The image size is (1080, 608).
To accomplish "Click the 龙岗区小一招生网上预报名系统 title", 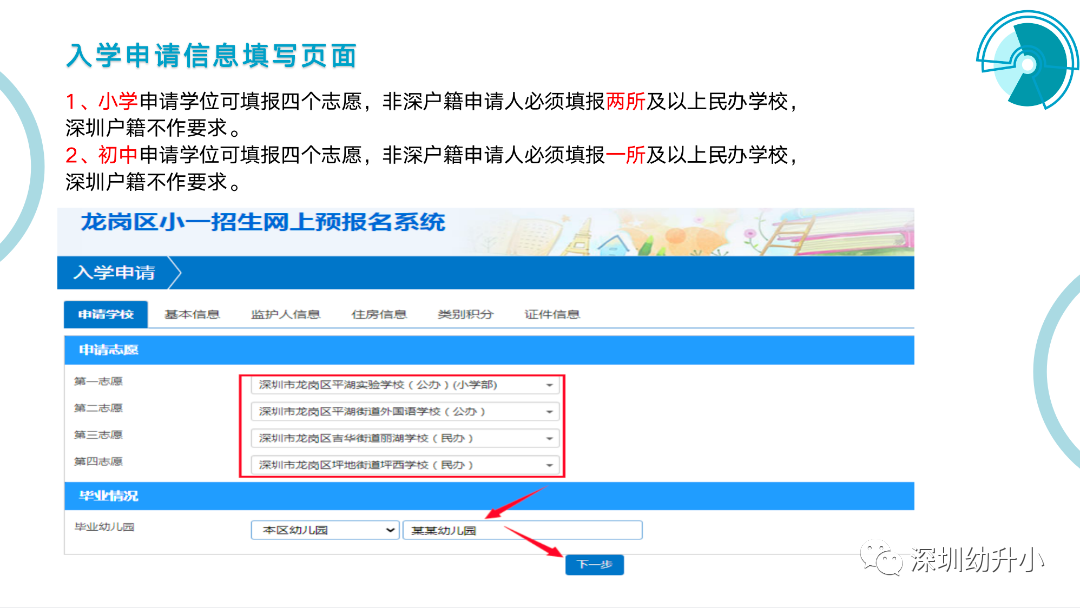I will (x=263, y=222).
